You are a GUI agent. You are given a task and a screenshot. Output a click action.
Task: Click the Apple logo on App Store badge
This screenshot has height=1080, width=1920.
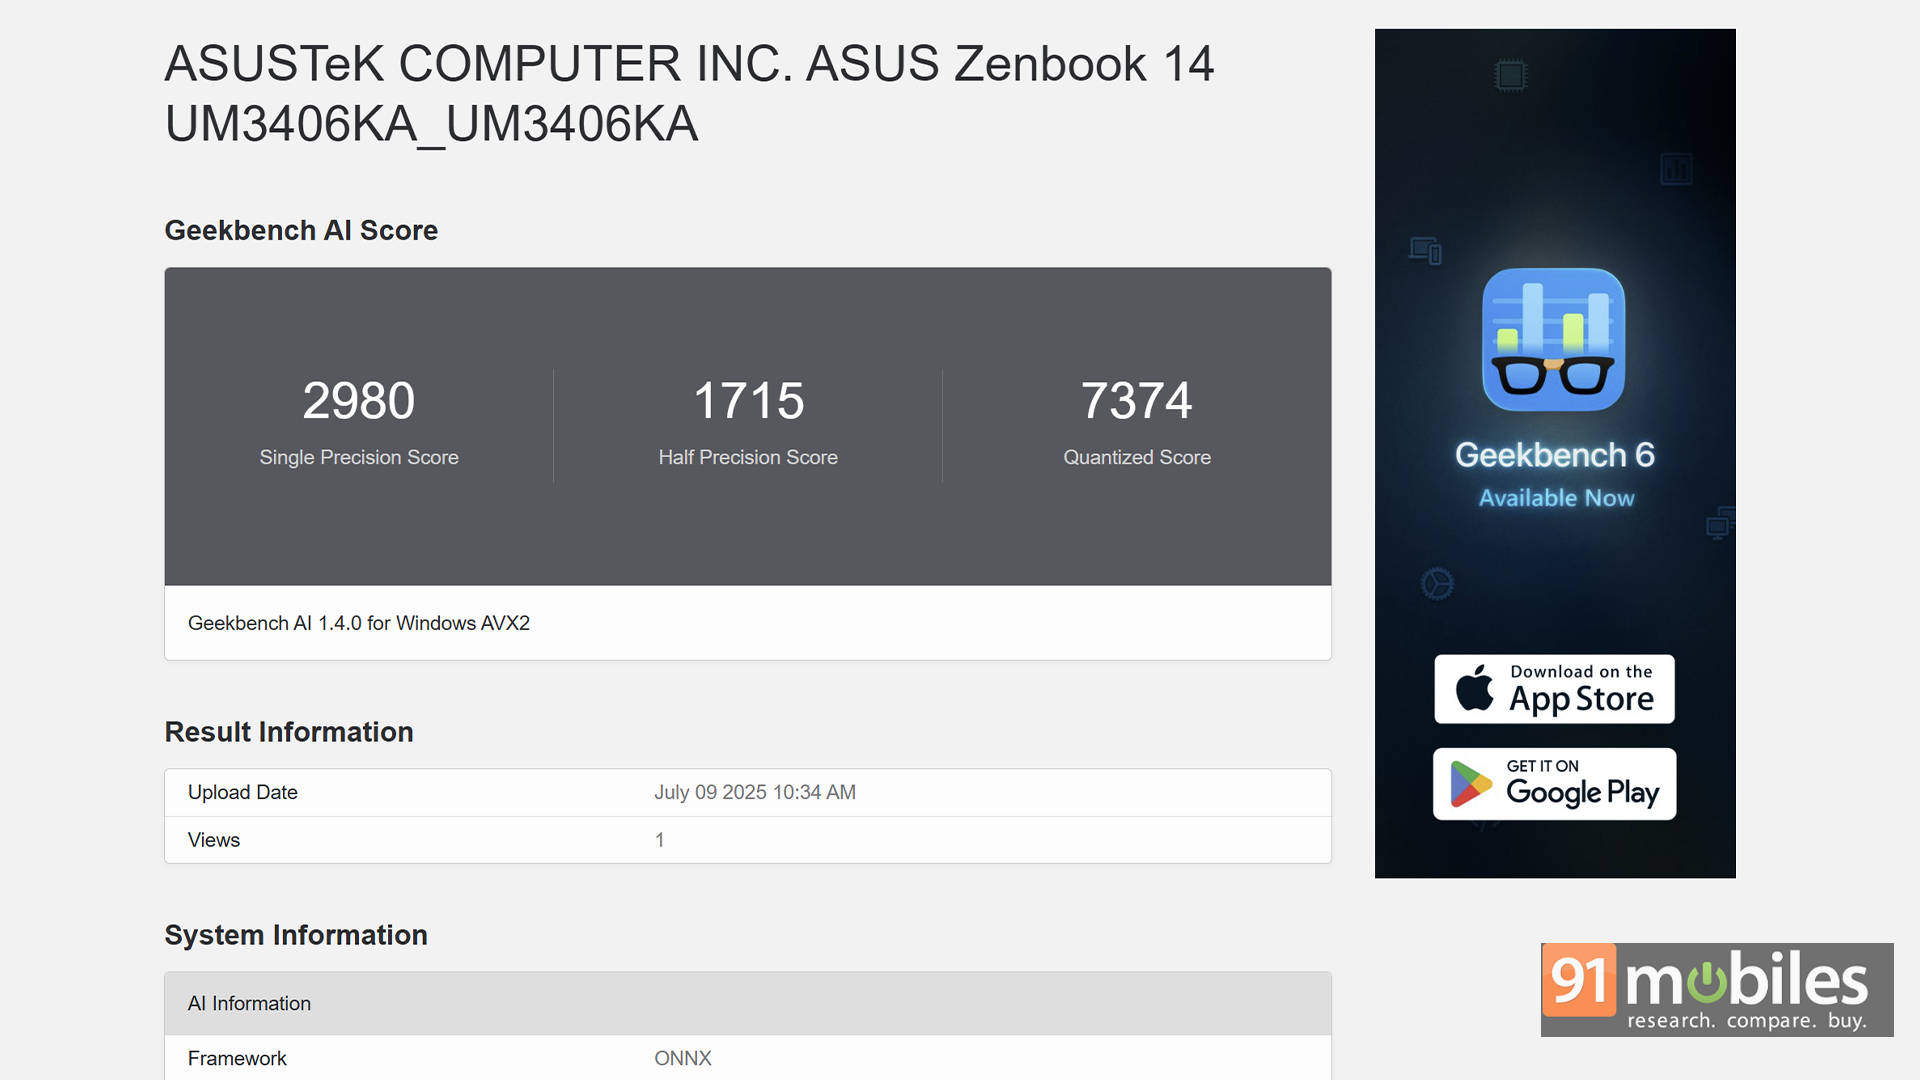1474,689
